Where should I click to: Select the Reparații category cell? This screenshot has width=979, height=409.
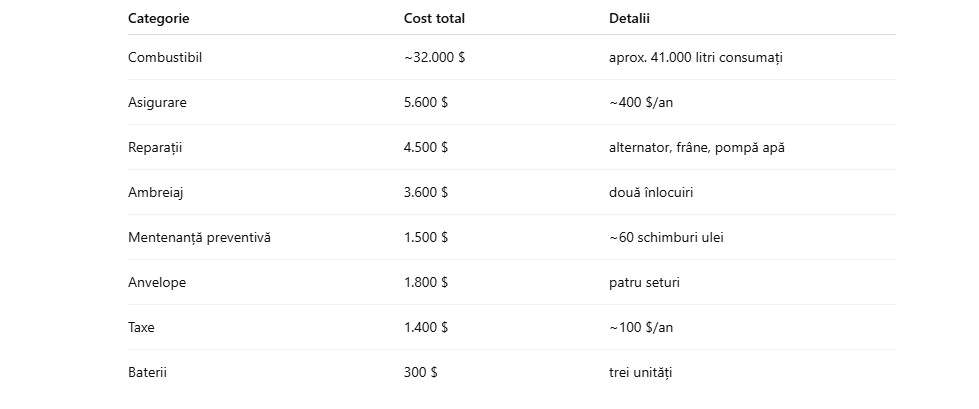[155, 148]
